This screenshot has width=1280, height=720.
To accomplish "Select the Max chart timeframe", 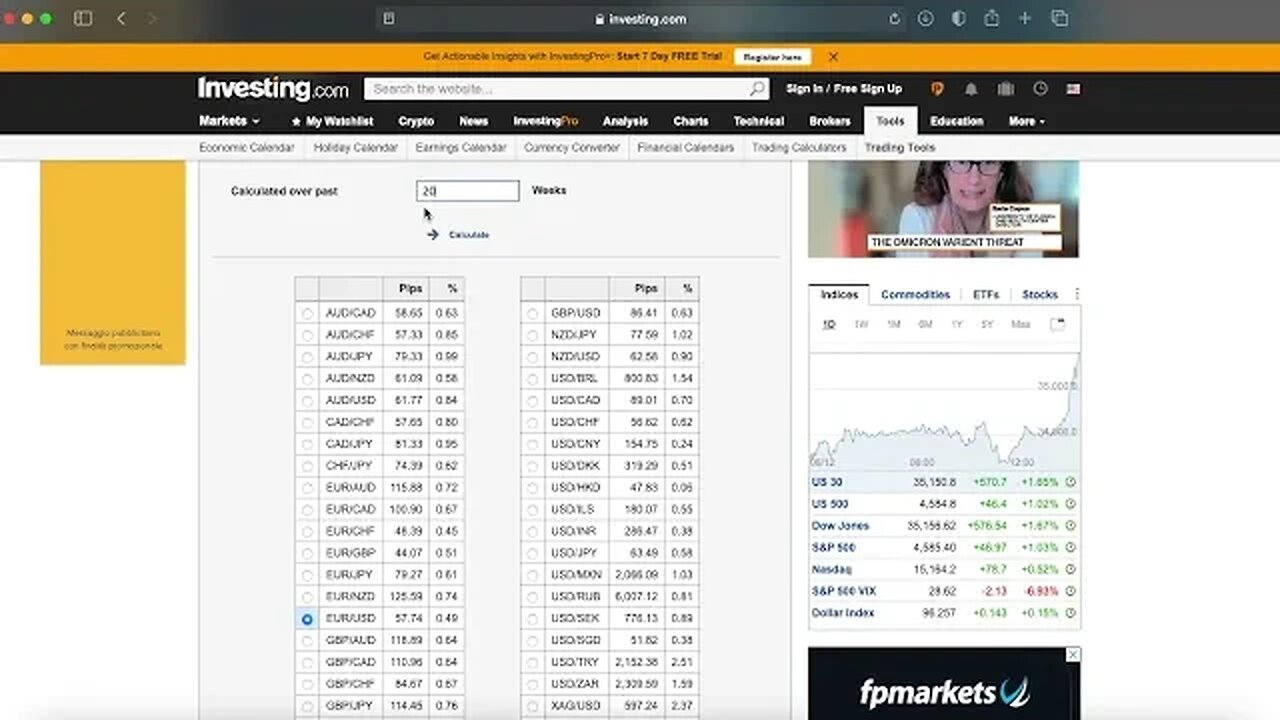I will tap(1020, 324).
